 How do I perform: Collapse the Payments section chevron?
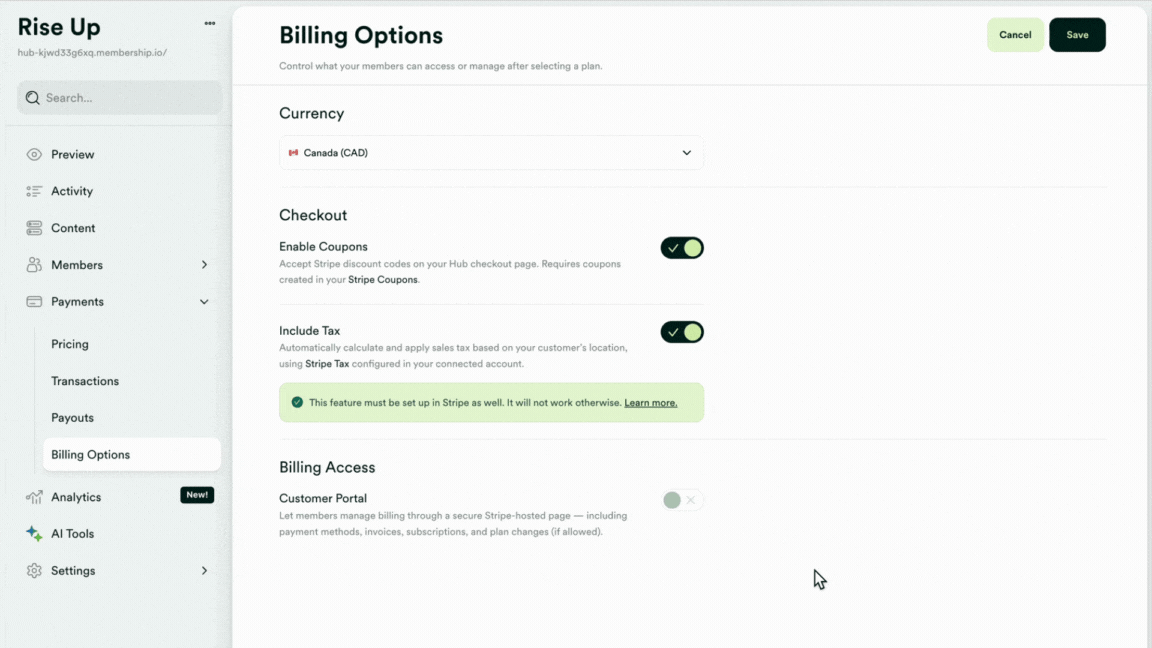click(204, 301)
